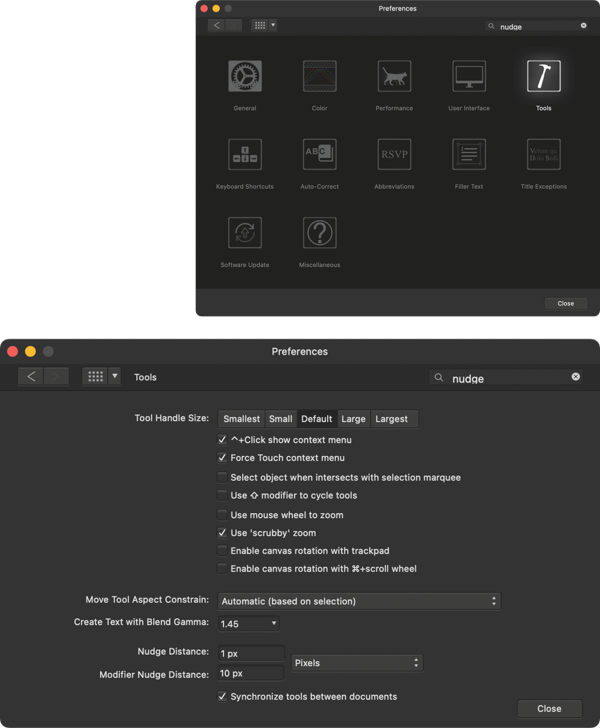
Task: Toggle ^+Click show context menu
Action: click(222, 440)
